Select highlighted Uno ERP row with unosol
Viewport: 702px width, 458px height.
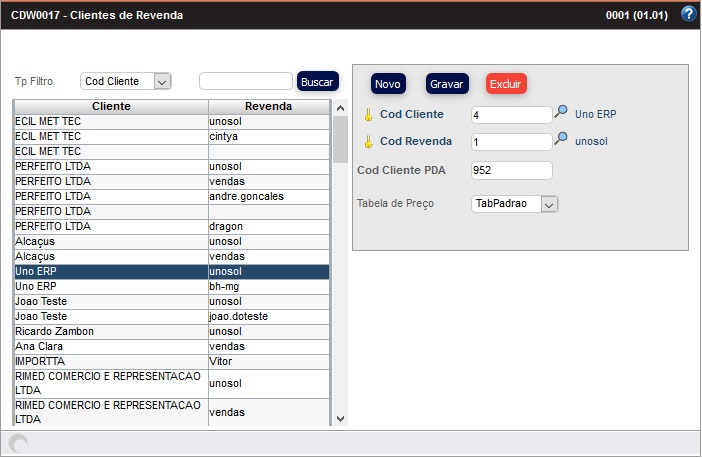pos(172,272)
